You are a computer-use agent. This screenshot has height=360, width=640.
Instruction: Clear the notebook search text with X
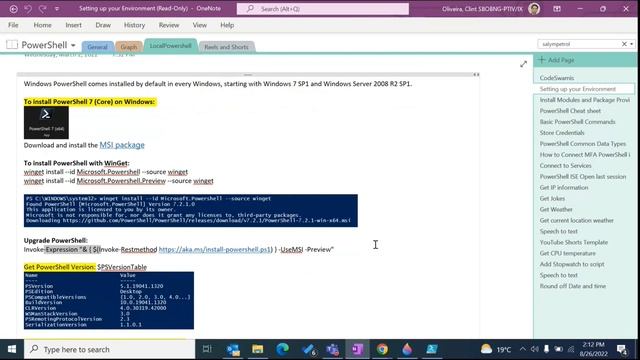pos(624,44)
